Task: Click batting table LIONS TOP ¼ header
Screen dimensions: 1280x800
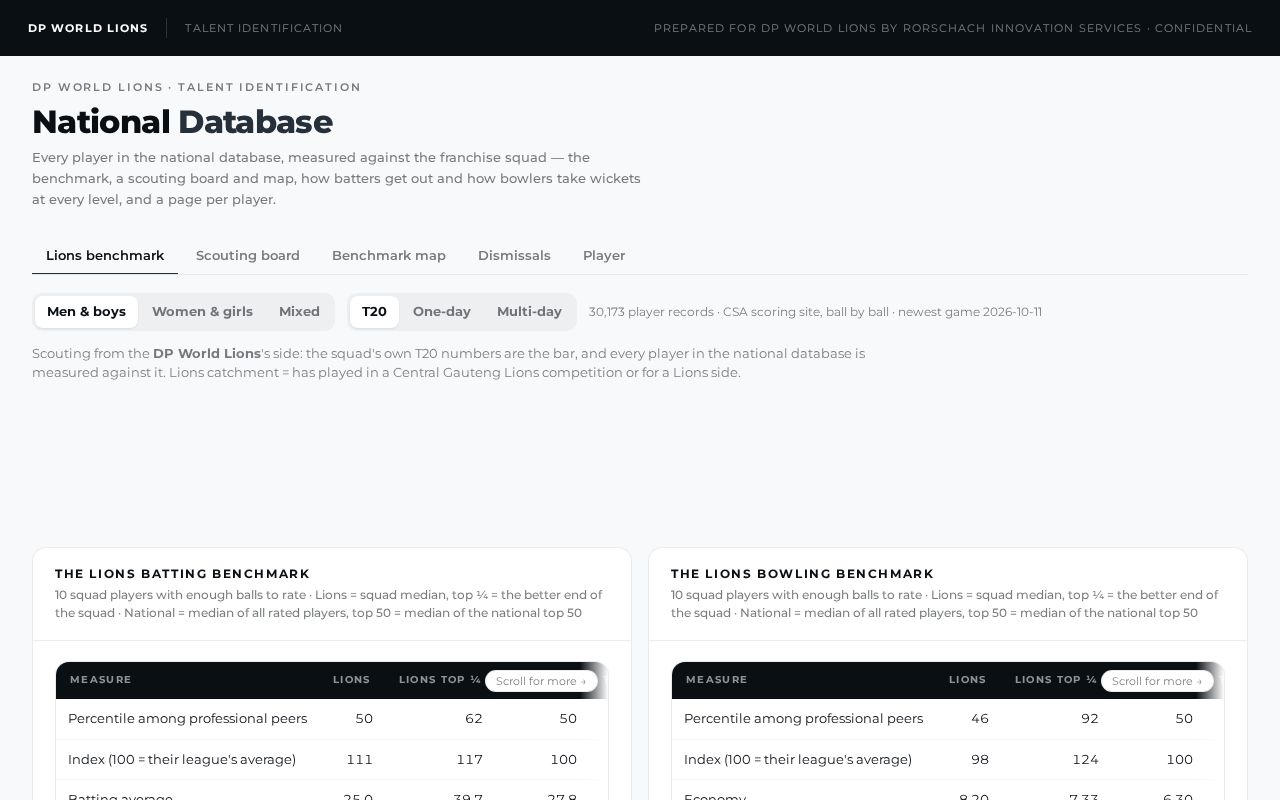Action: (x=440, y=680)
